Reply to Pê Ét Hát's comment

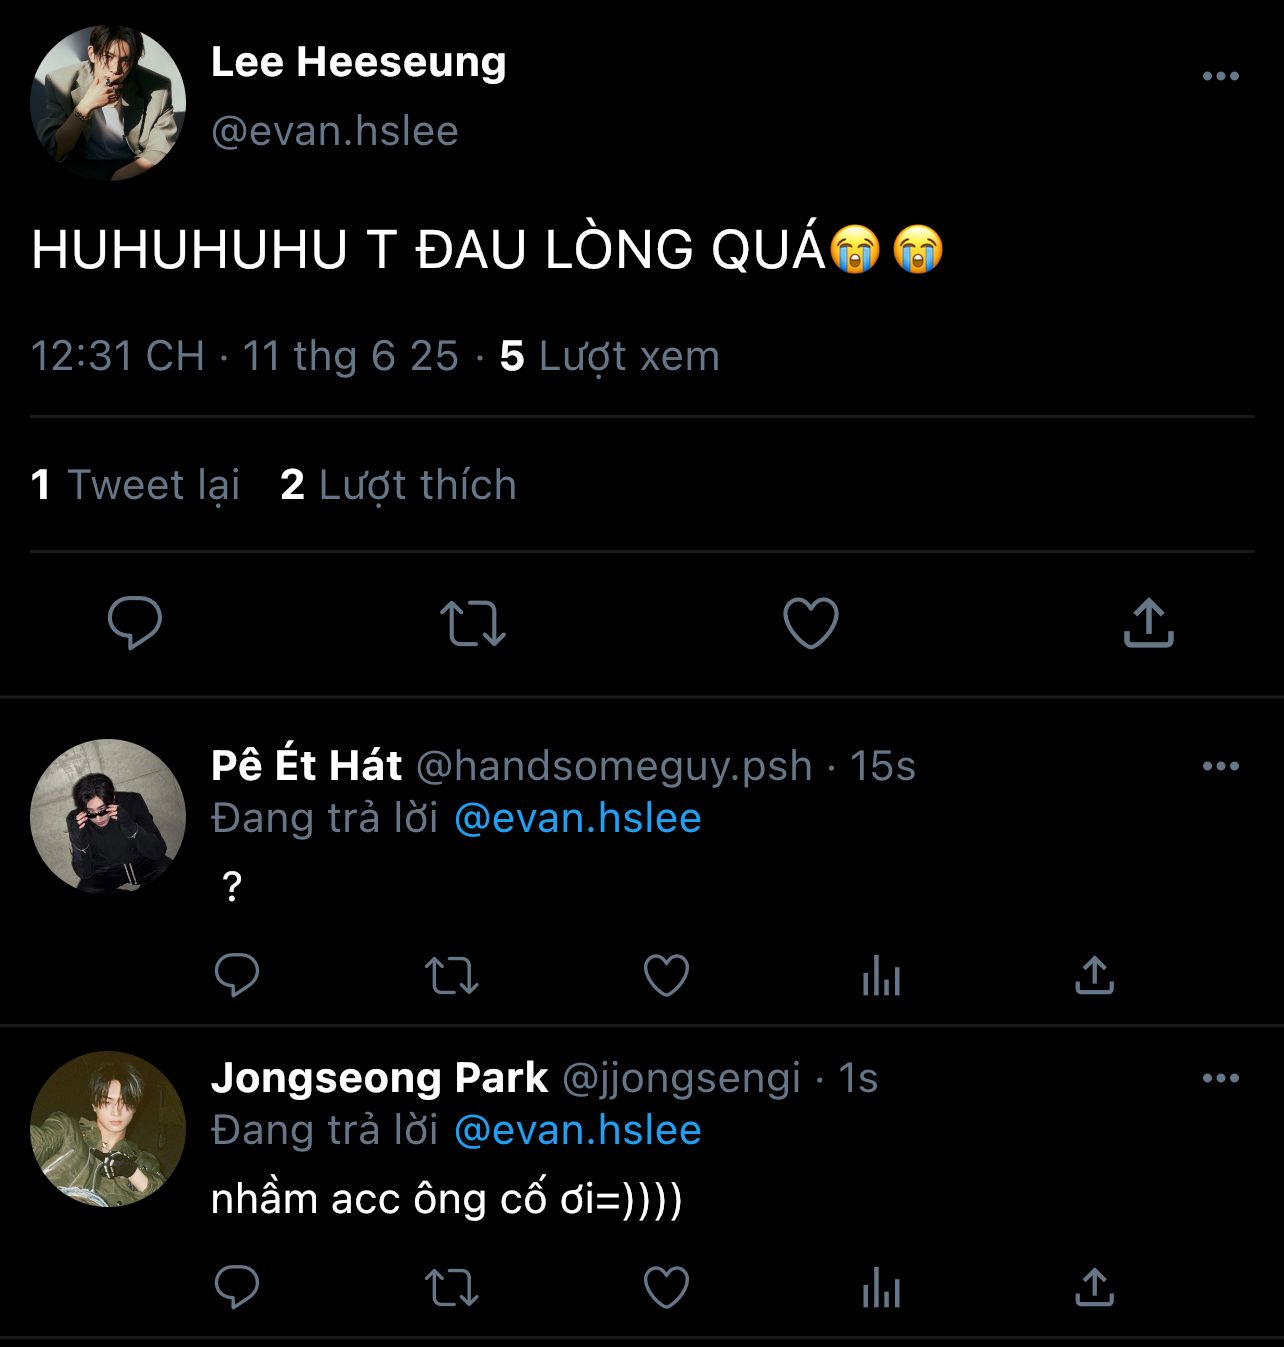pyautogui.click(x=237, y=975)
